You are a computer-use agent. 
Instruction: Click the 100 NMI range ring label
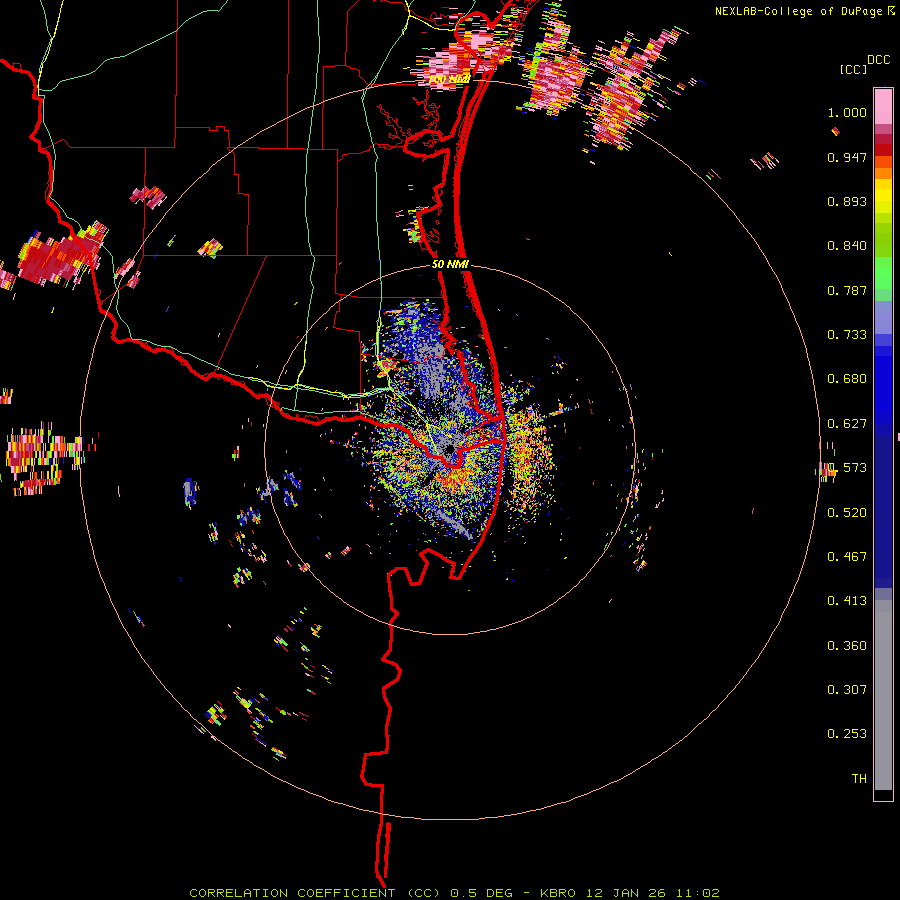(x=449, y=79)
